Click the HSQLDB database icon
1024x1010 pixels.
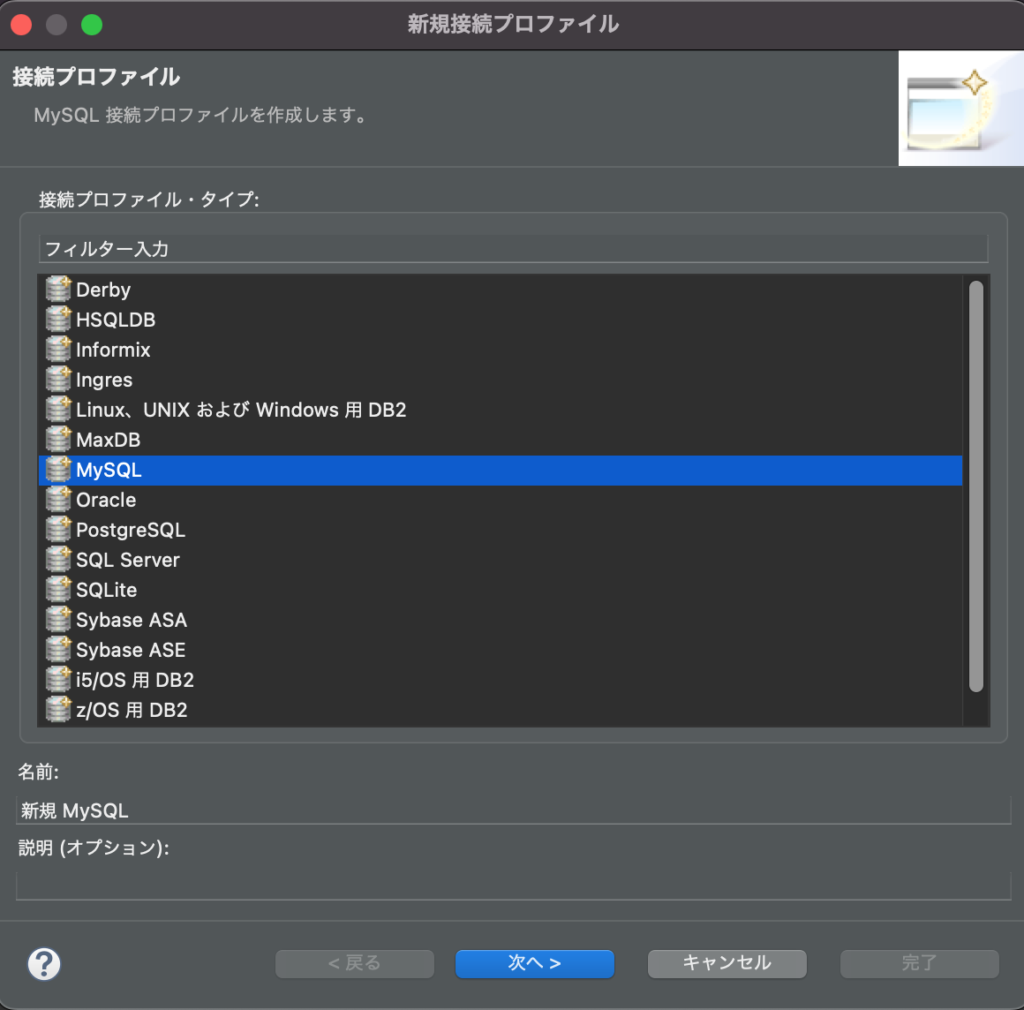pos(58,319)
